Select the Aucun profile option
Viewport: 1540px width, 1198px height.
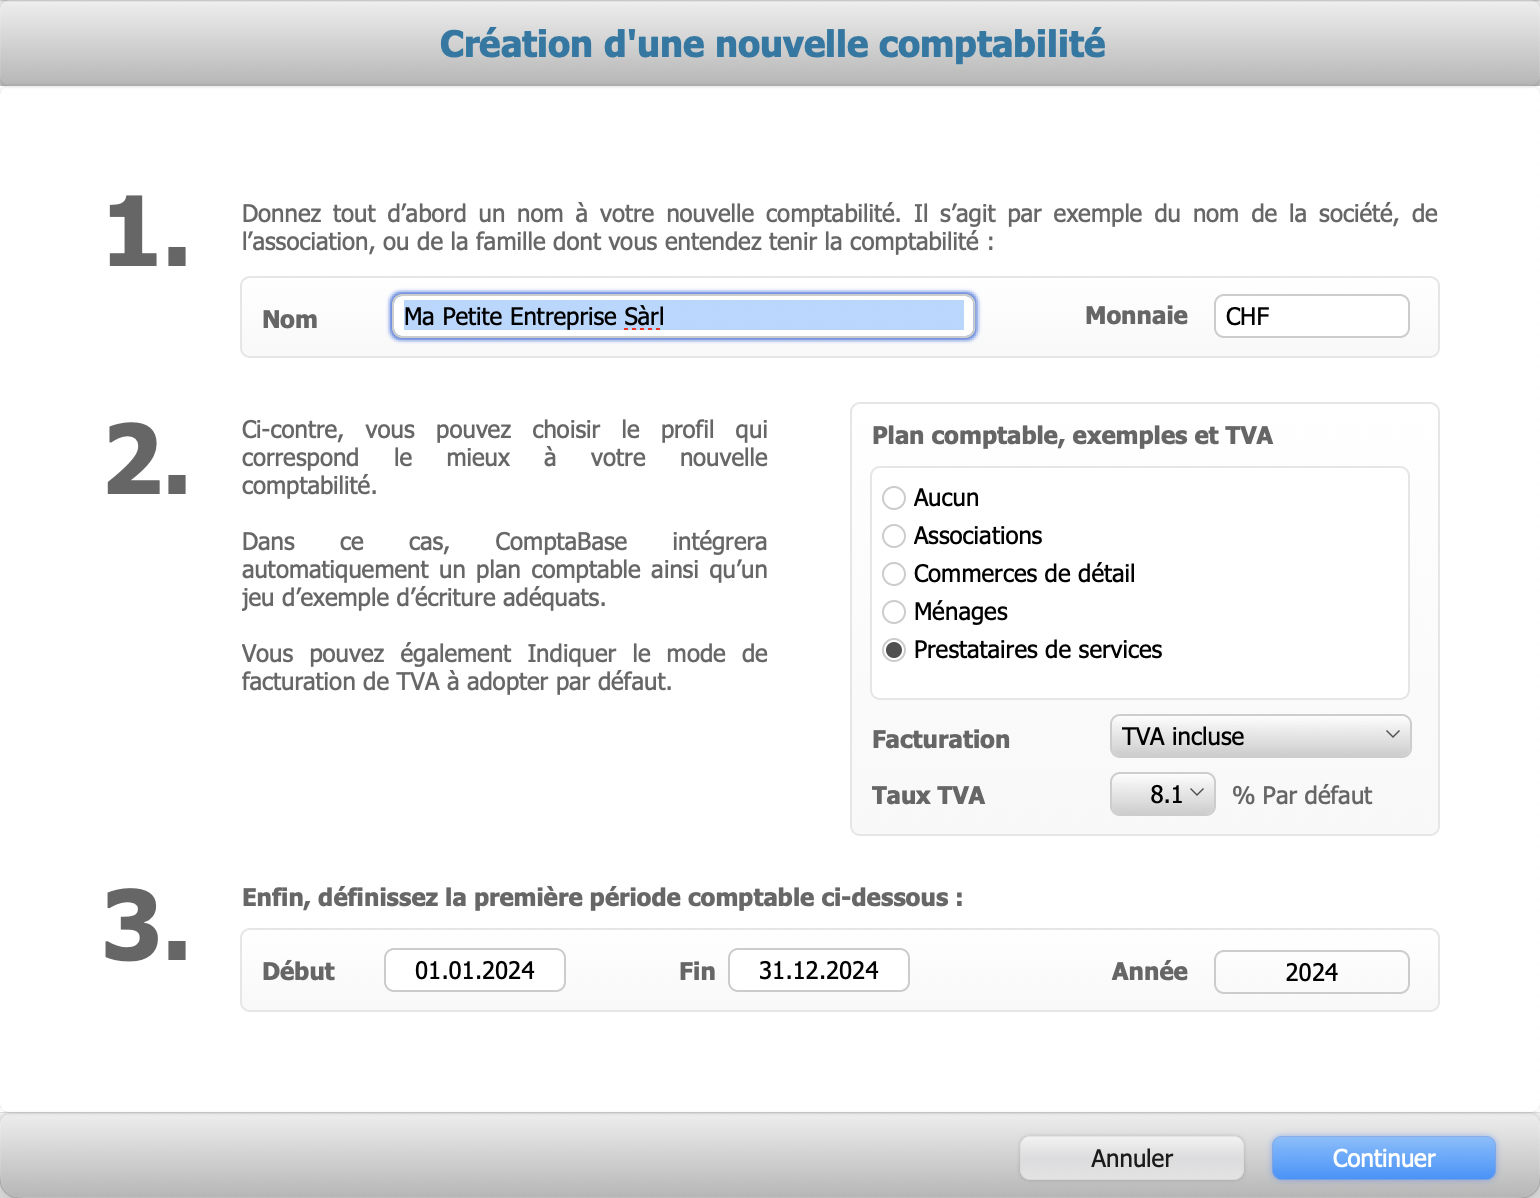(894, 497)
